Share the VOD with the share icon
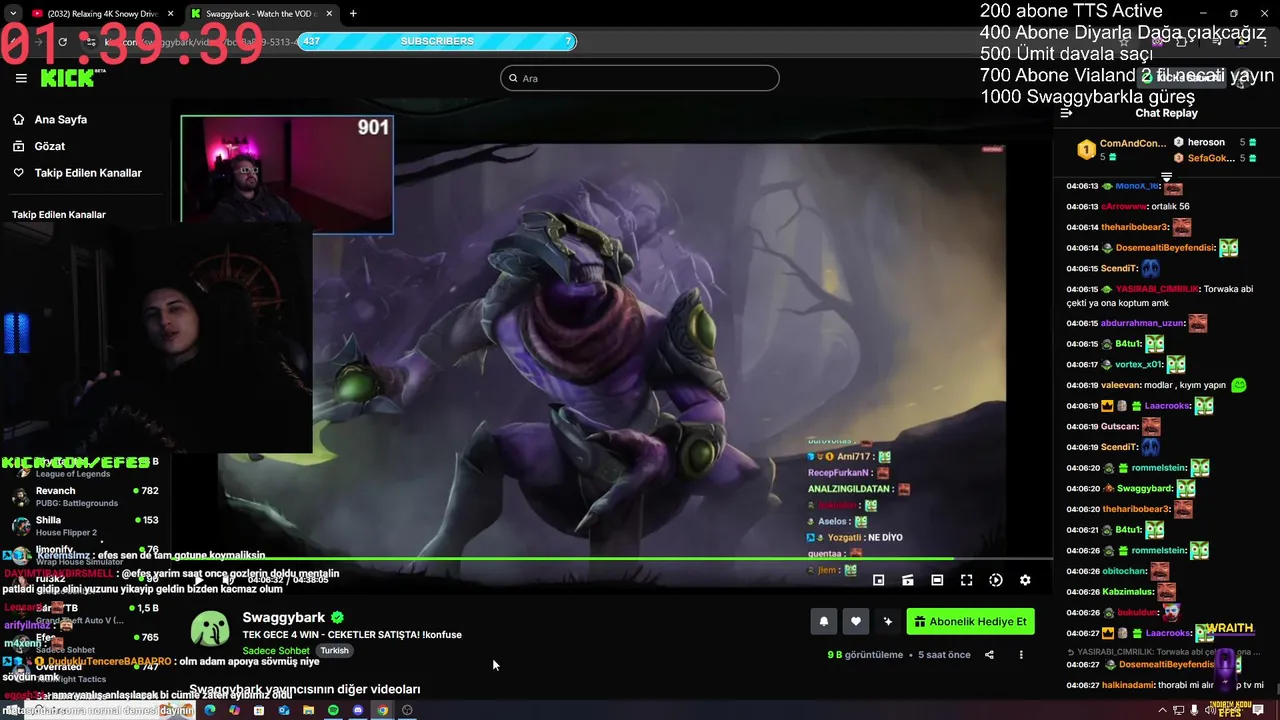1280x720 pixels. pyautogui.click(x=989, y=655)
